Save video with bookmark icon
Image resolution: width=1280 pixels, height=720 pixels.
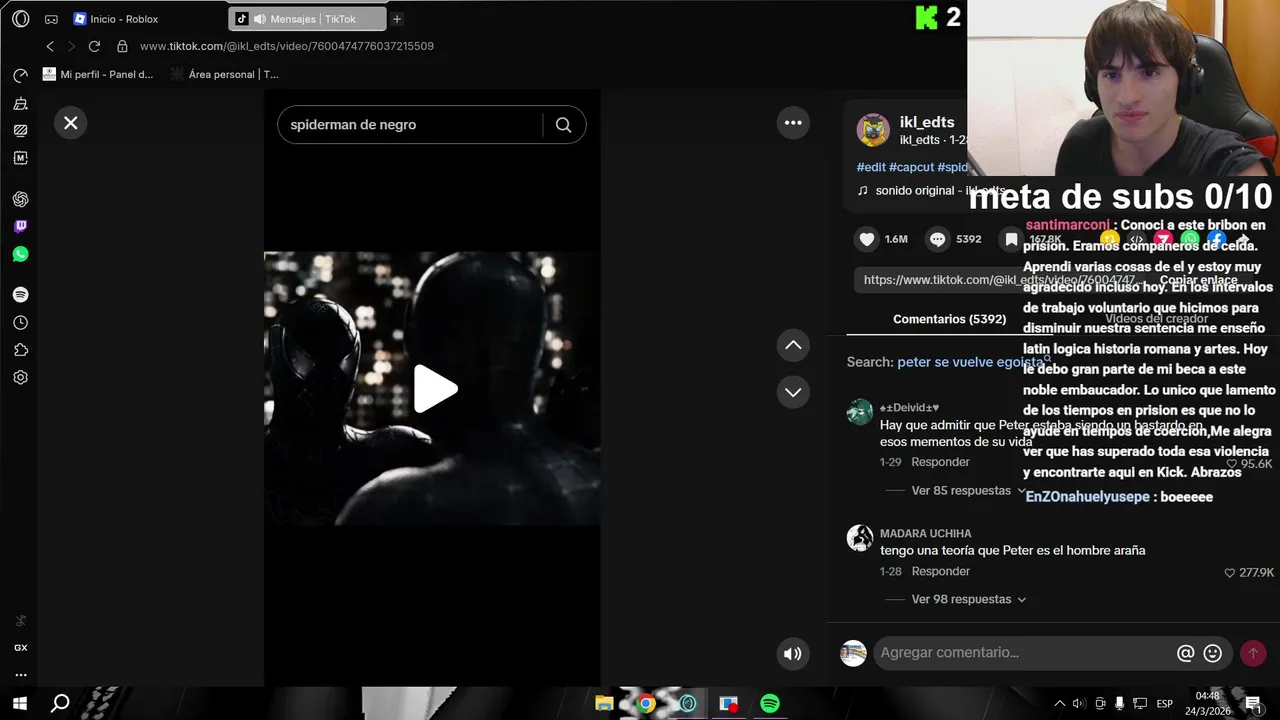click(1011, 239)
